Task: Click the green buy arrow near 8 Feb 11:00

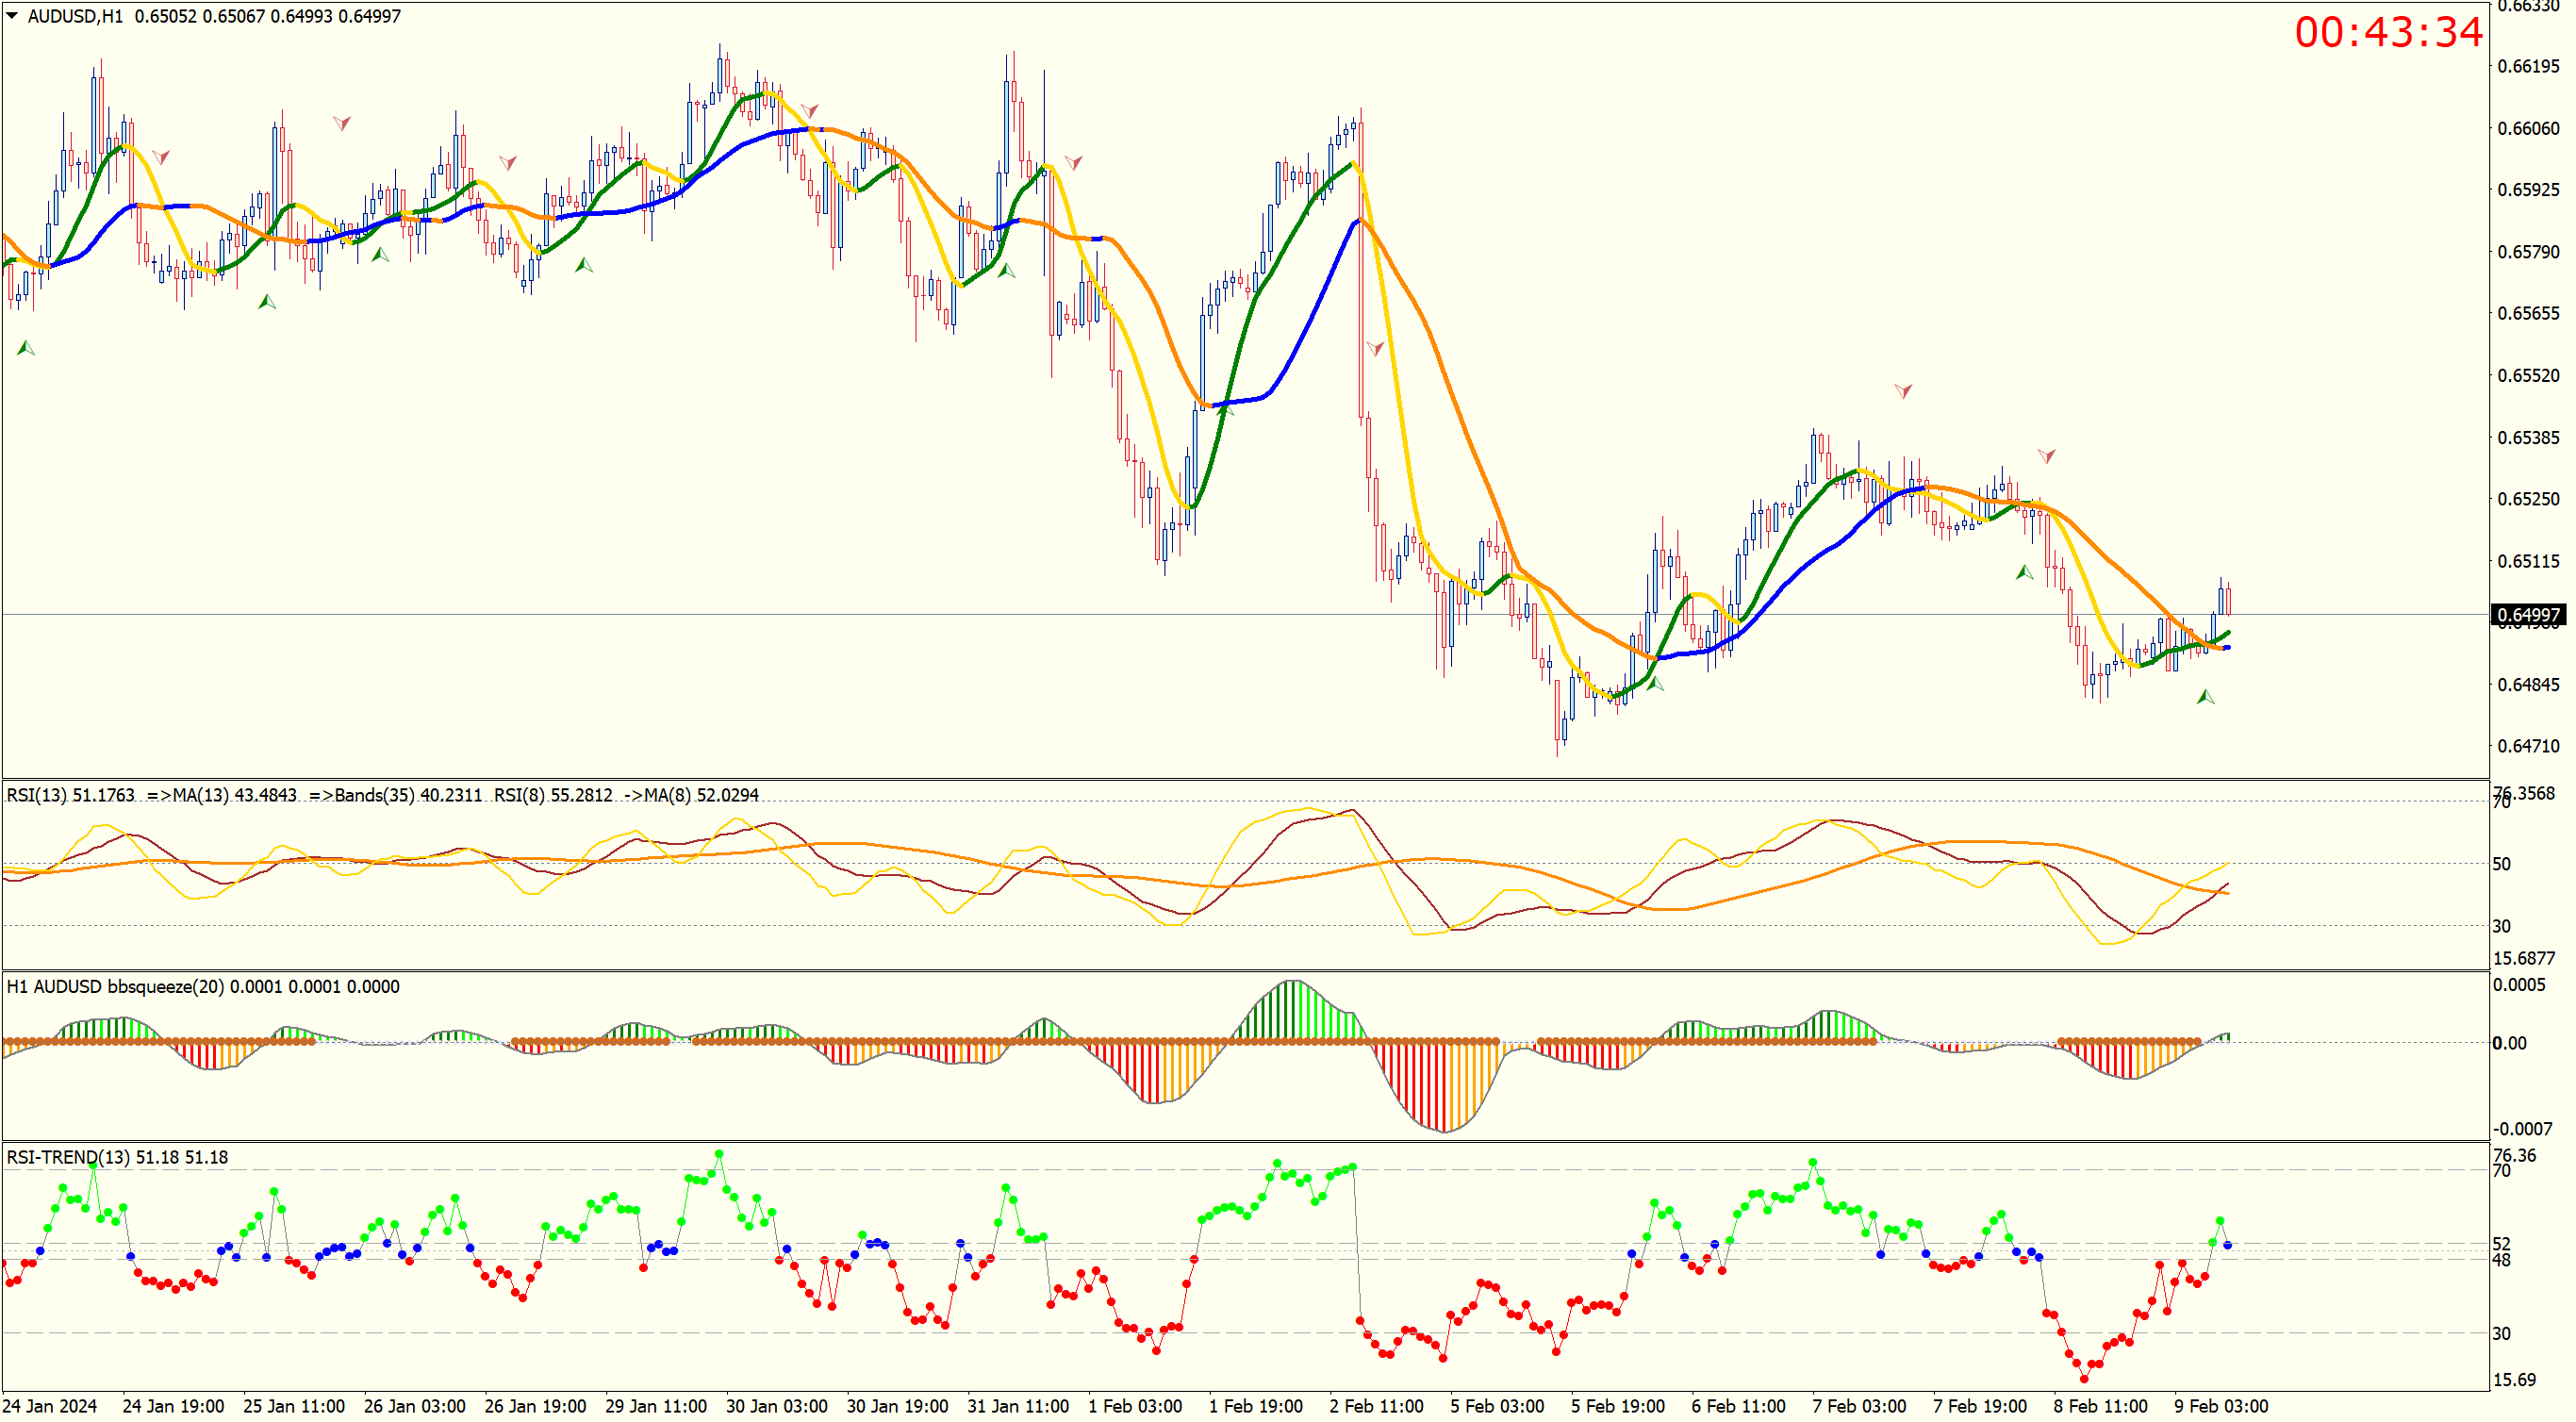Action: click(2024, 573)
